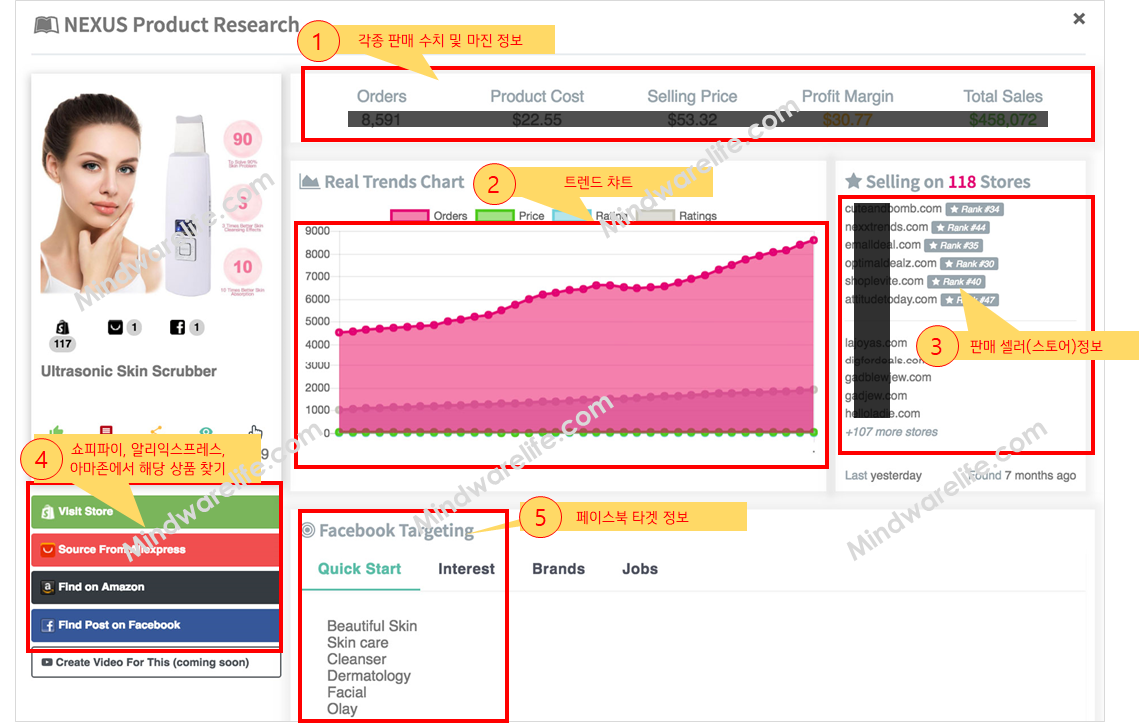
Task: Click the Rank #44 store badge
Action: pos(960,227)
